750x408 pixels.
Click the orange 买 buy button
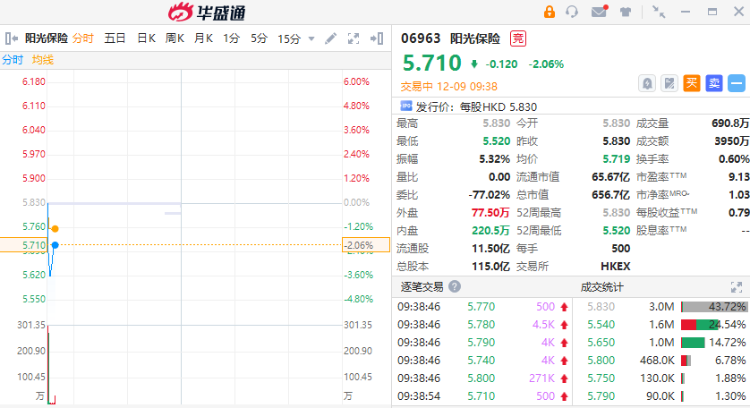(x=692, y=84)
